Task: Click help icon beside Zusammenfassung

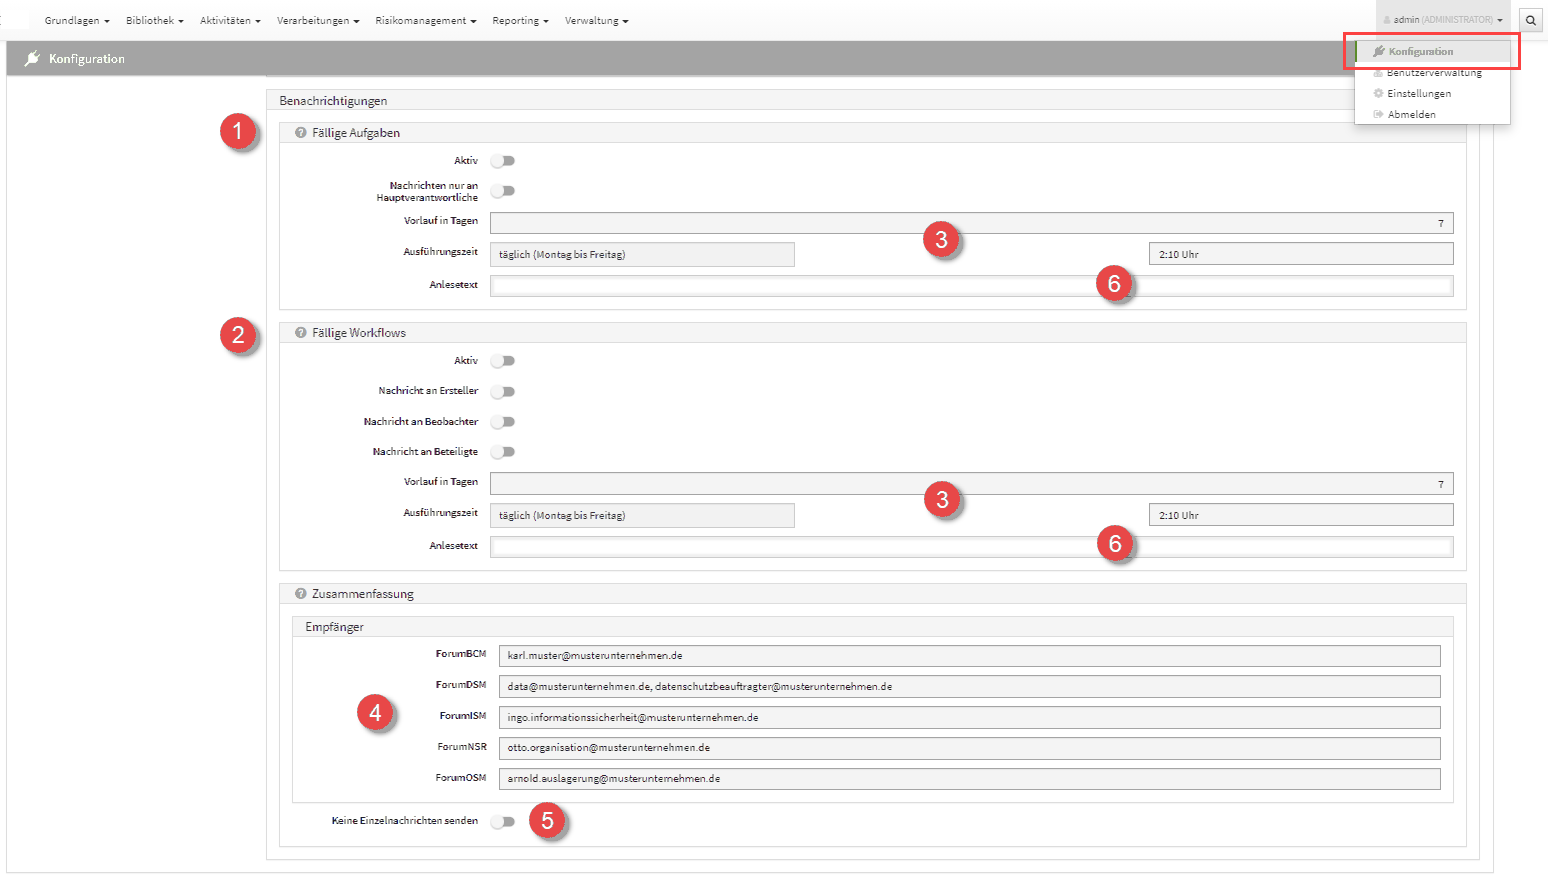Action: [x=300, y=594]
